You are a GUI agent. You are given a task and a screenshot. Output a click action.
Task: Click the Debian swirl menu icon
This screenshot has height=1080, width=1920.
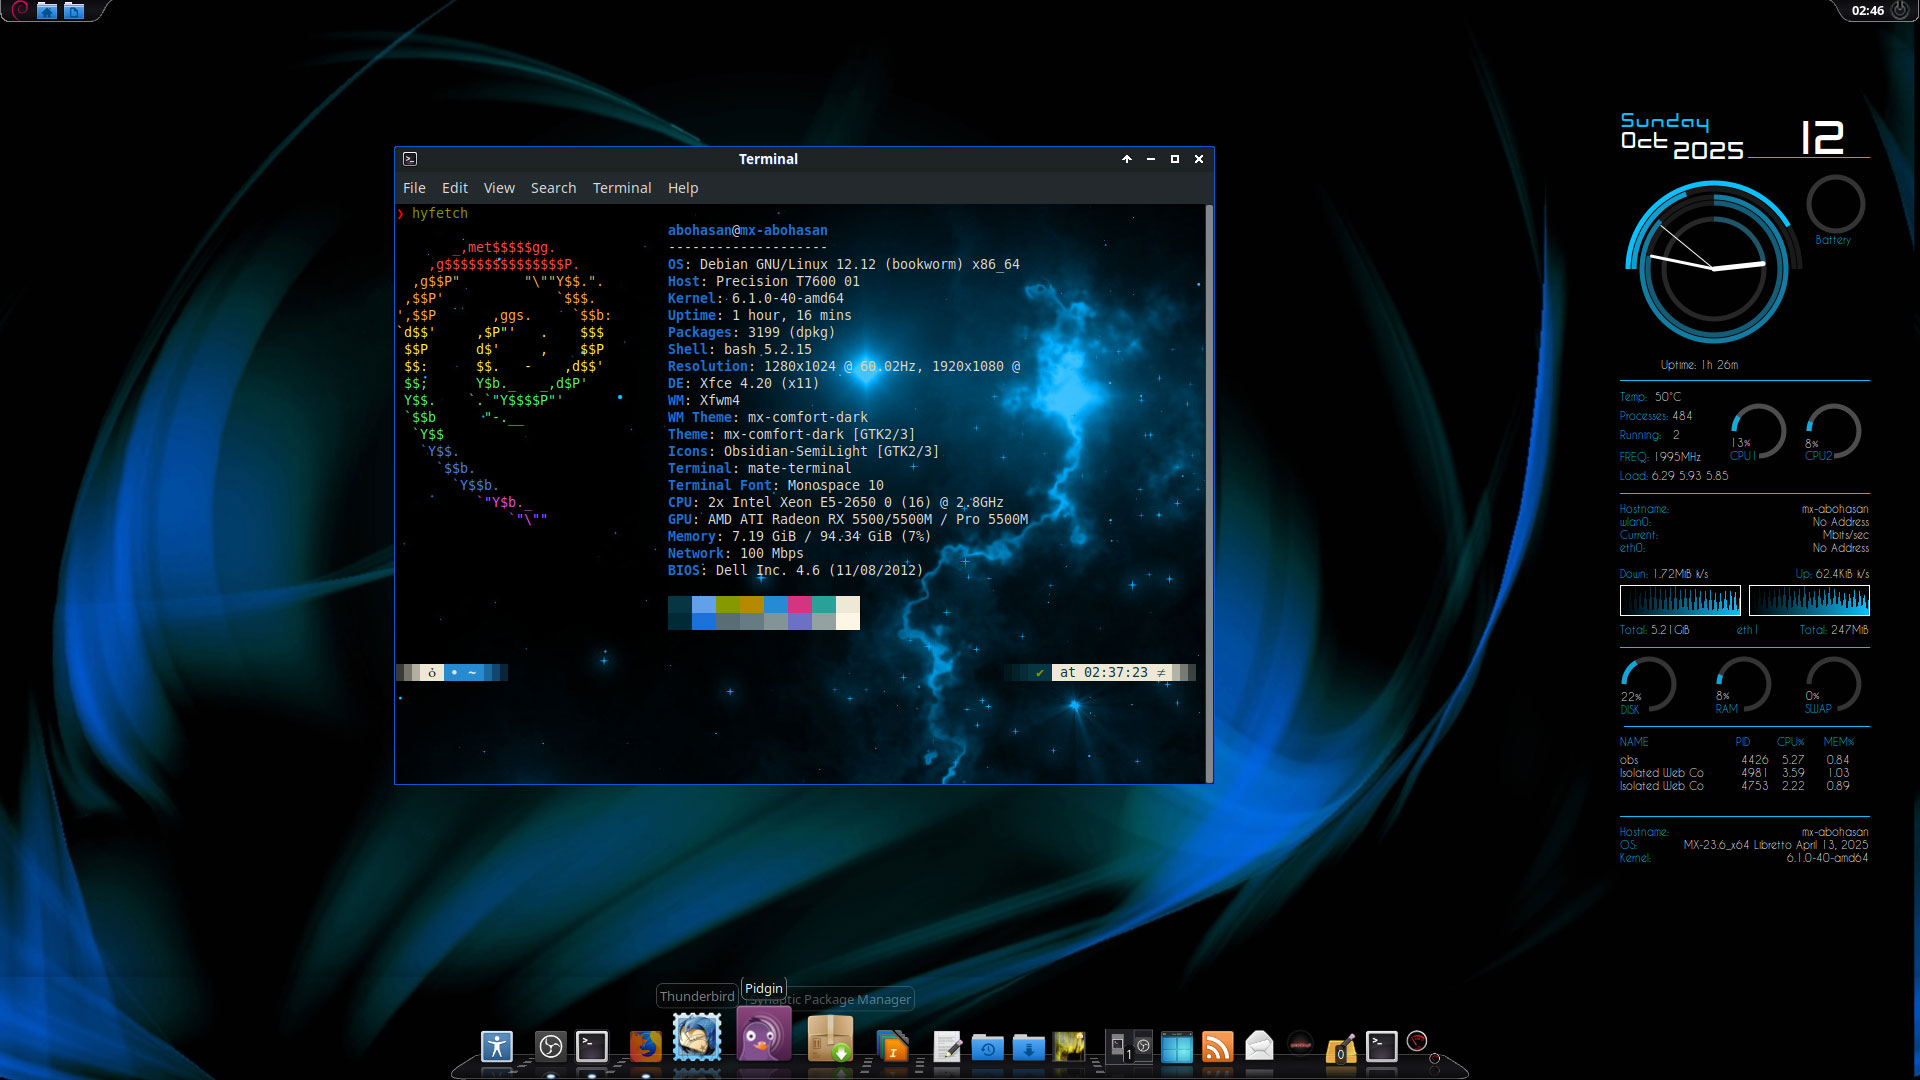20,10
